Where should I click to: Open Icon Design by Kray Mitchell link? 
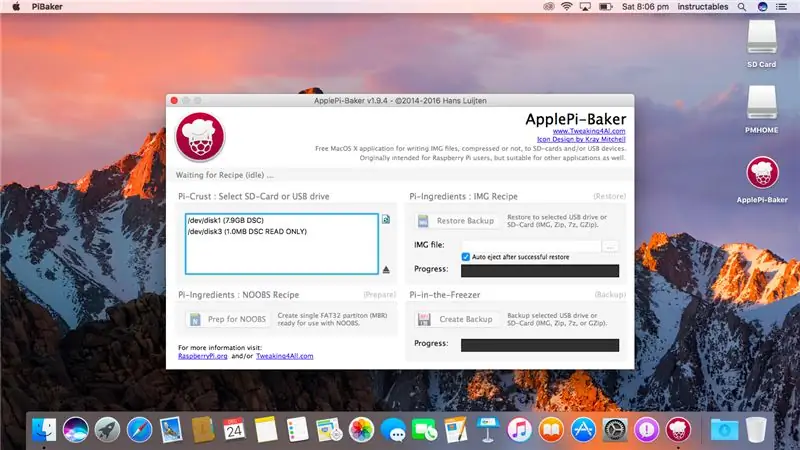point(581,139)
